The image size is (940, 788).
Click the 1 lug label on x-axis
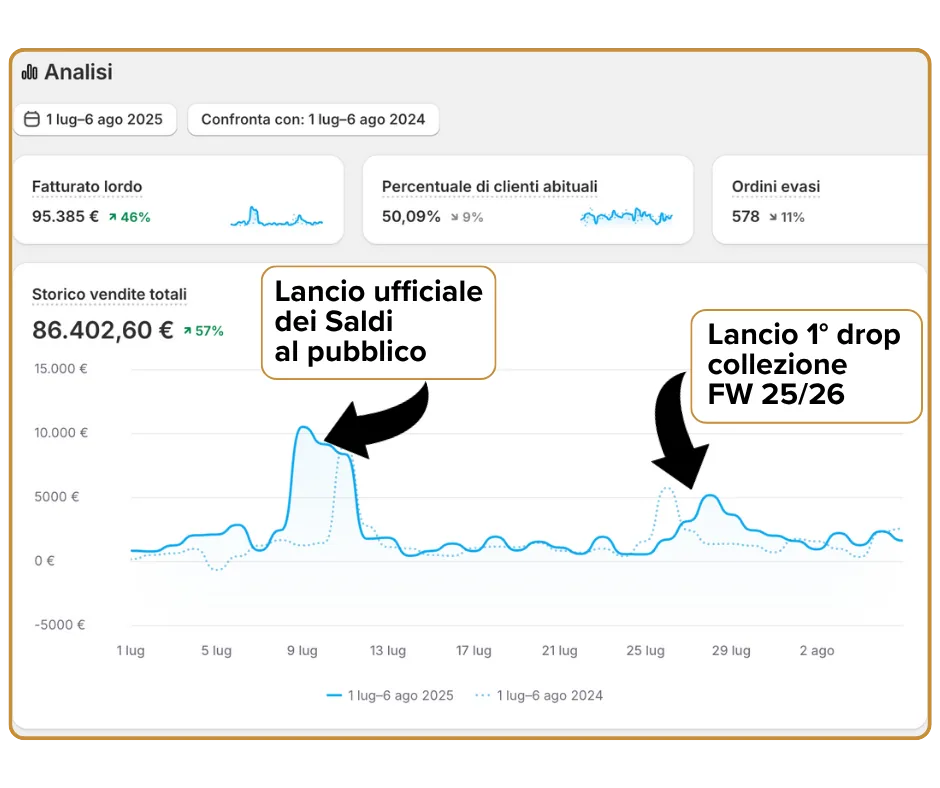130,651
